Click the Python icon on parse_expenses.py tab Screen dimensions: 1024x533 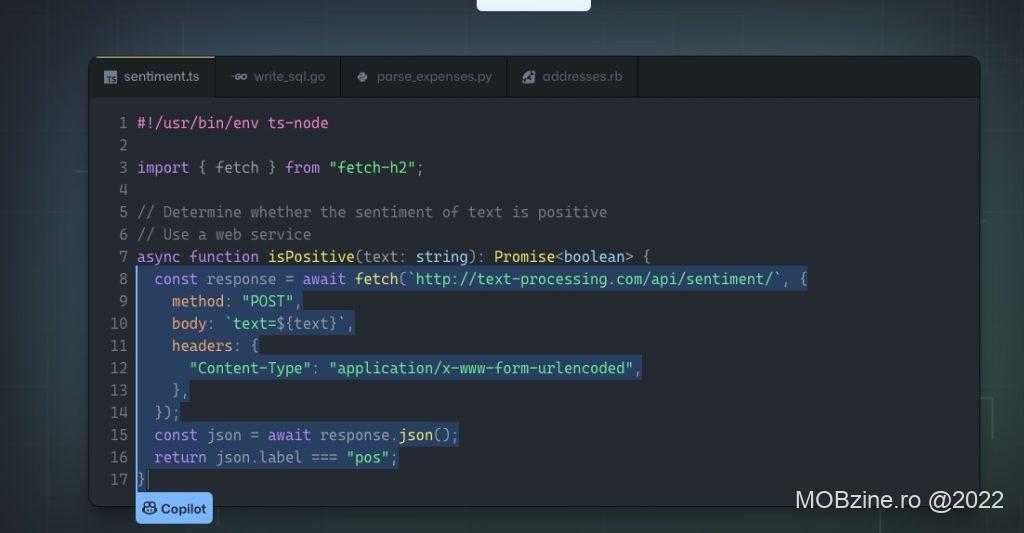(x=363, y=77)
